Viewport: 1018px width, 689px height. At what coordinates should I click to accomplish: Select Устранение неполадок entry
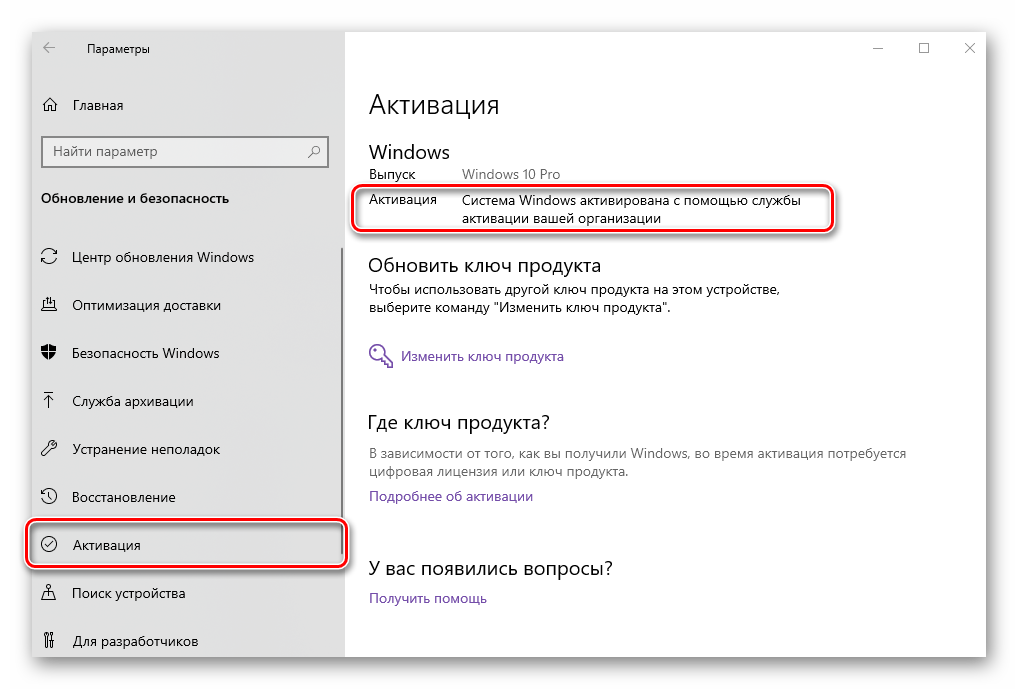187,449
